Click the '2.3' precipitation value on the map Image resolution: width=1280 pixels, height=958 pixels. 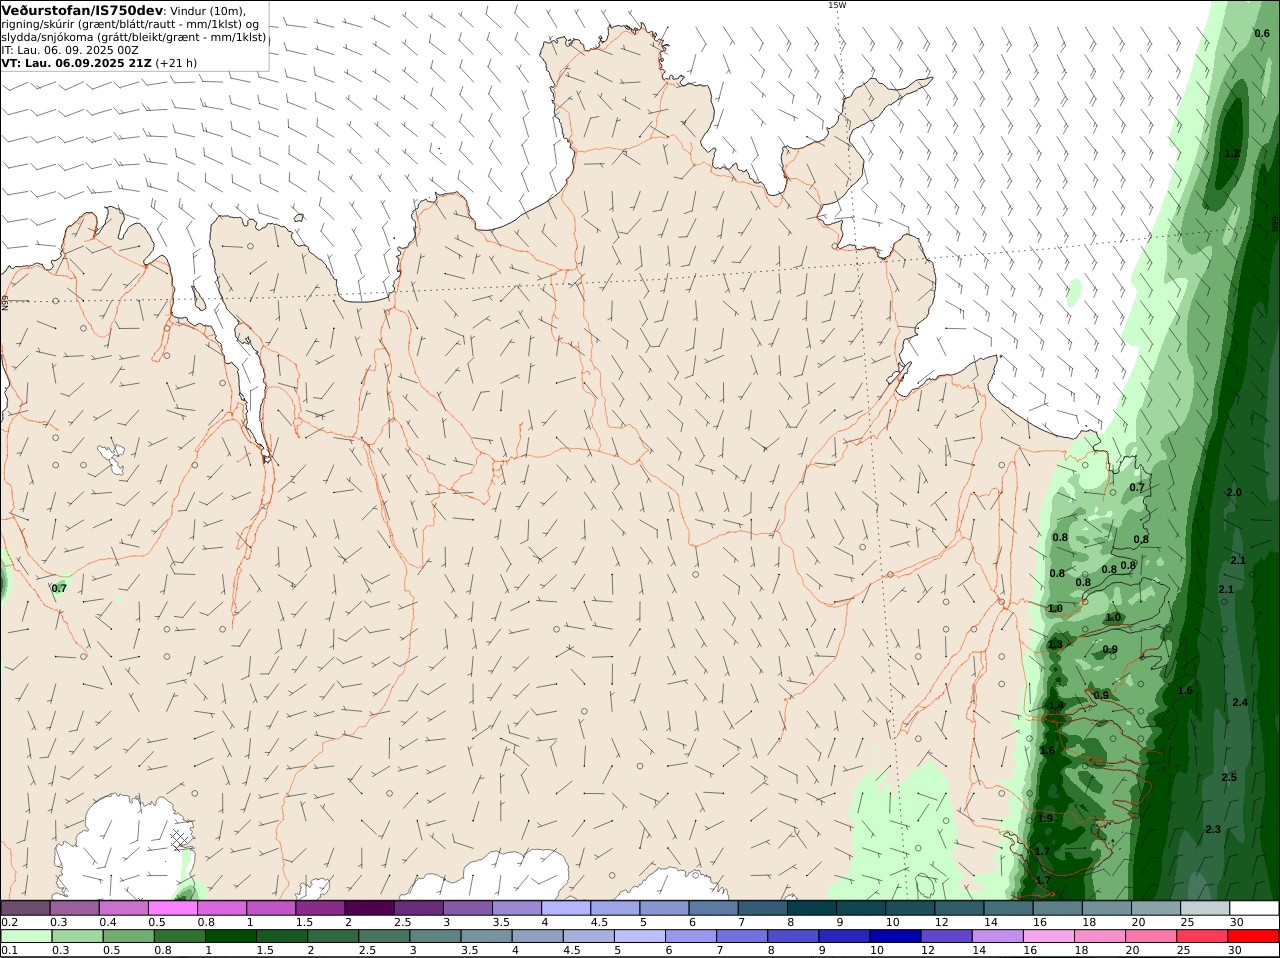coord(1213,830)
